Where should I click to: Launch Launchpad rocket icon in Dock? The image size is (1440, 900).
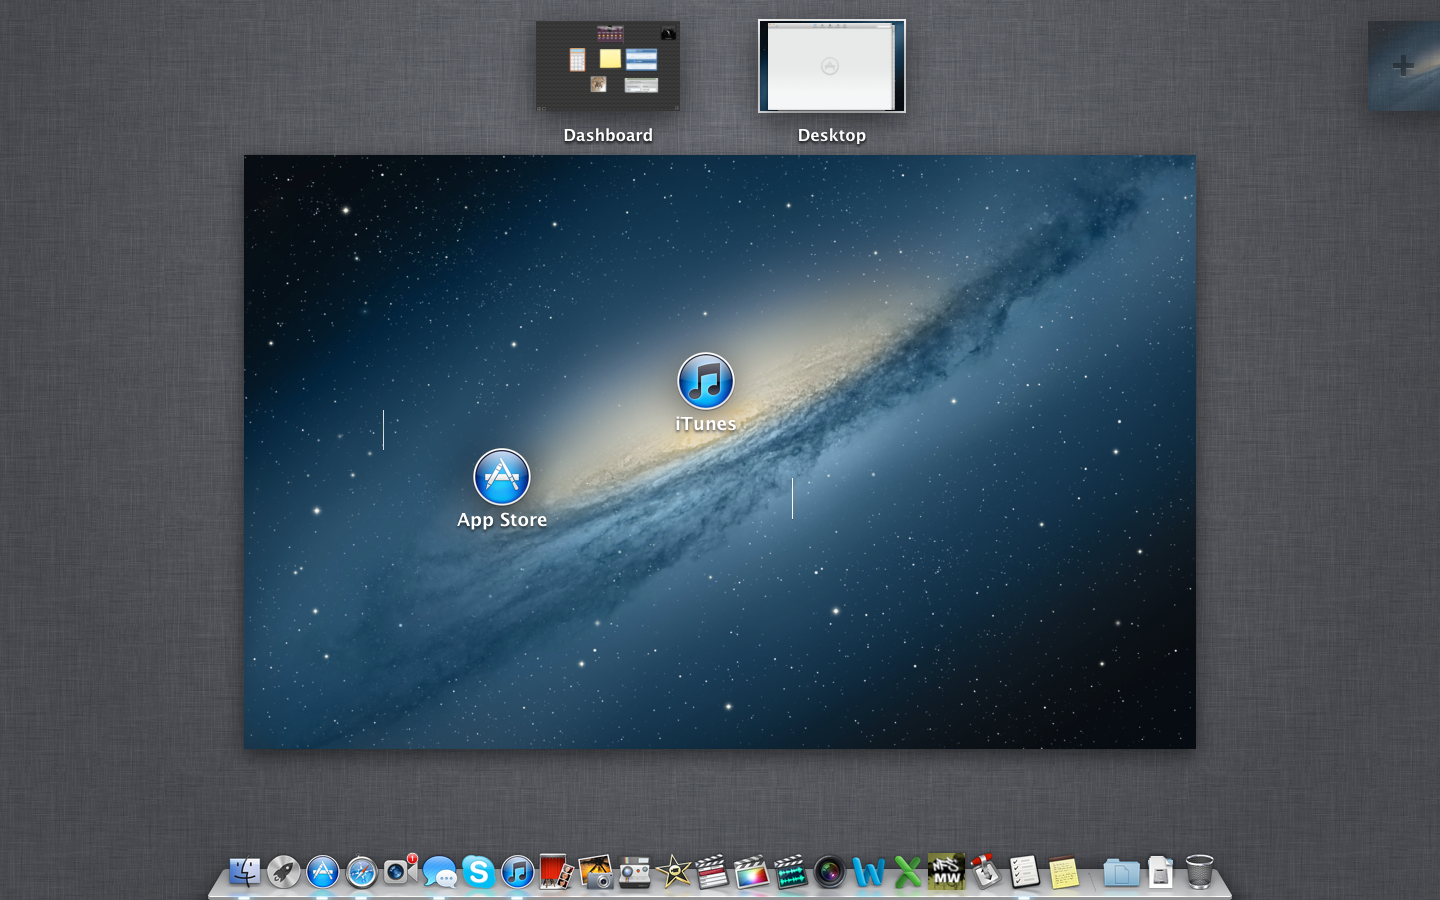(284, 872)
